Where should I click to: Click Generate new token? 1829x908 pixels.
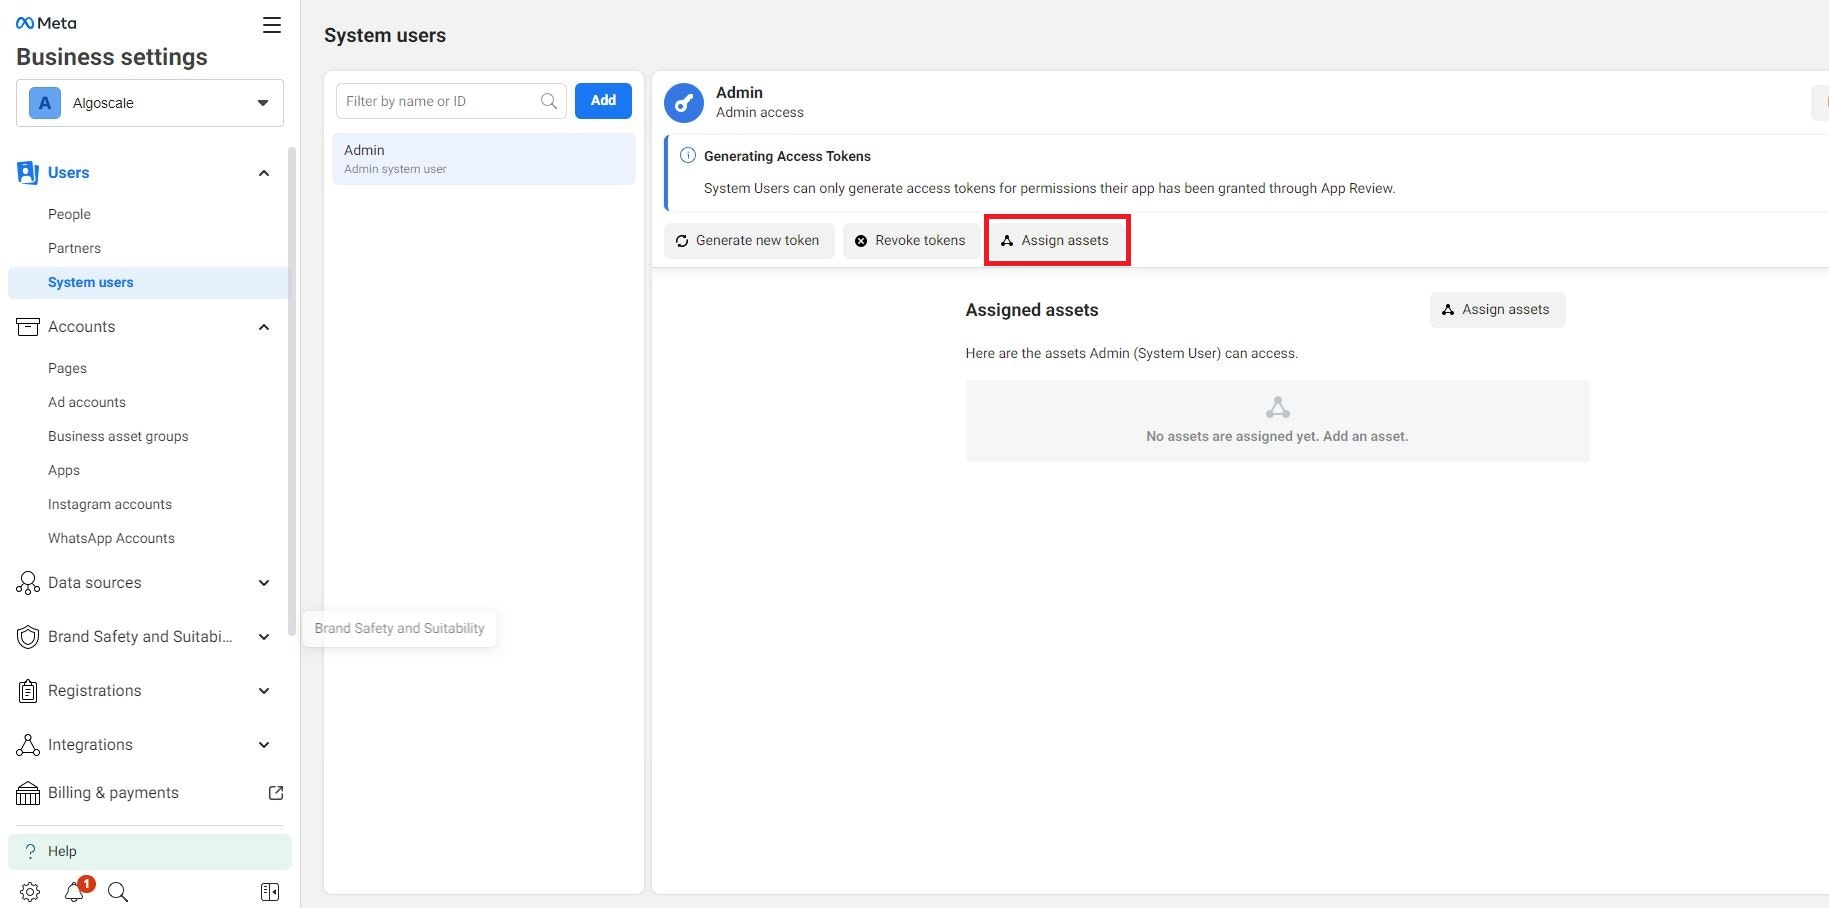749,241
